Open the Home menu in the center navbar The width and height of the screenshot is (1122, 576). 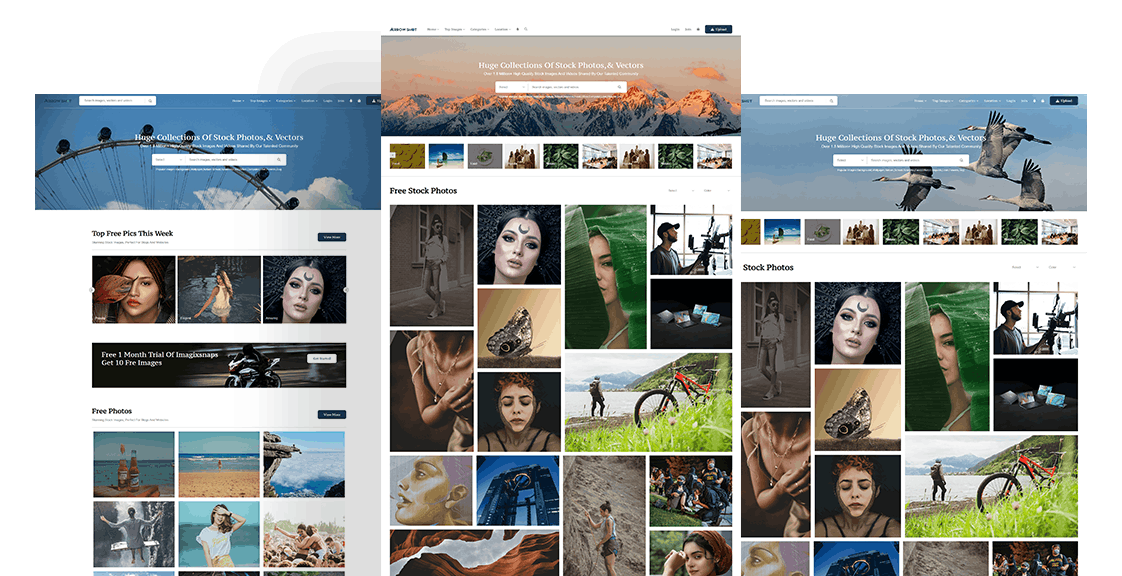coord(432,30)
